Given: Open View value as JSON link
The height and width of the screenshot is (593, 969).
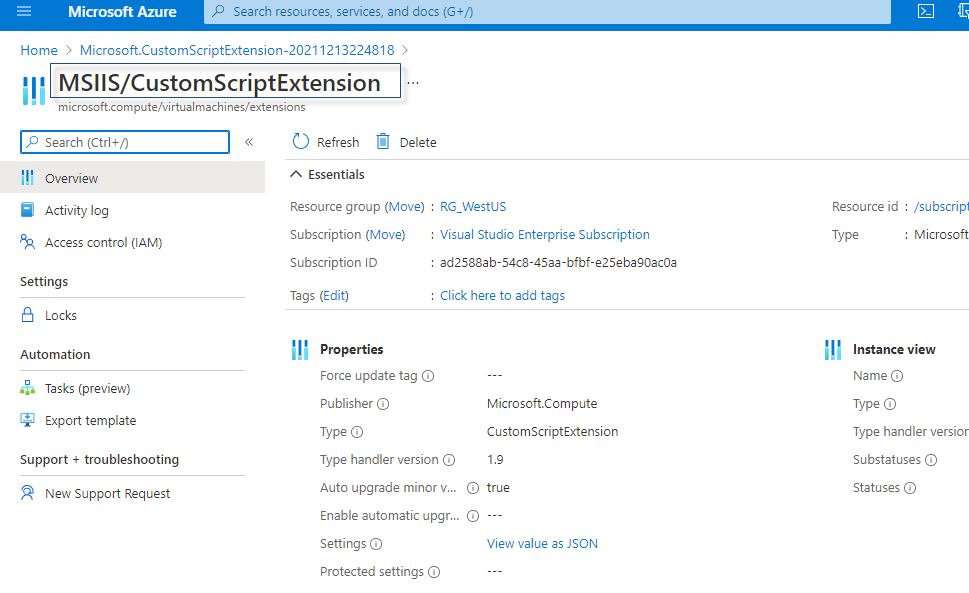Looking at the screenshot, I should [x=542, y=544].
